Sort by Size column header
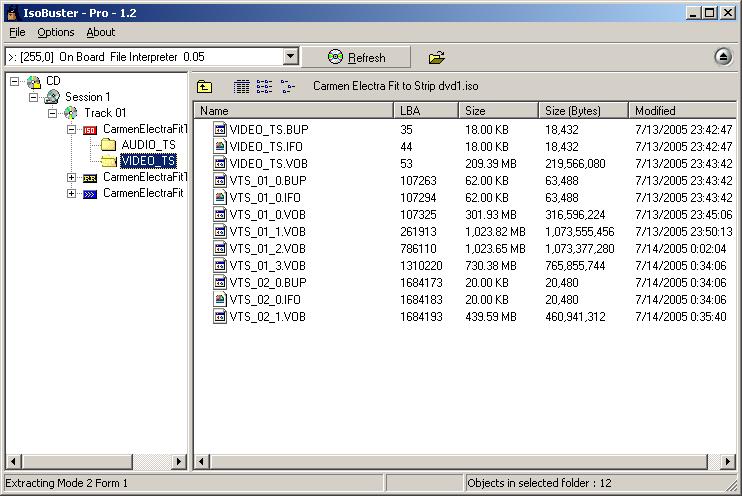This screenshot has width=742, height=496. pos(498,111)
